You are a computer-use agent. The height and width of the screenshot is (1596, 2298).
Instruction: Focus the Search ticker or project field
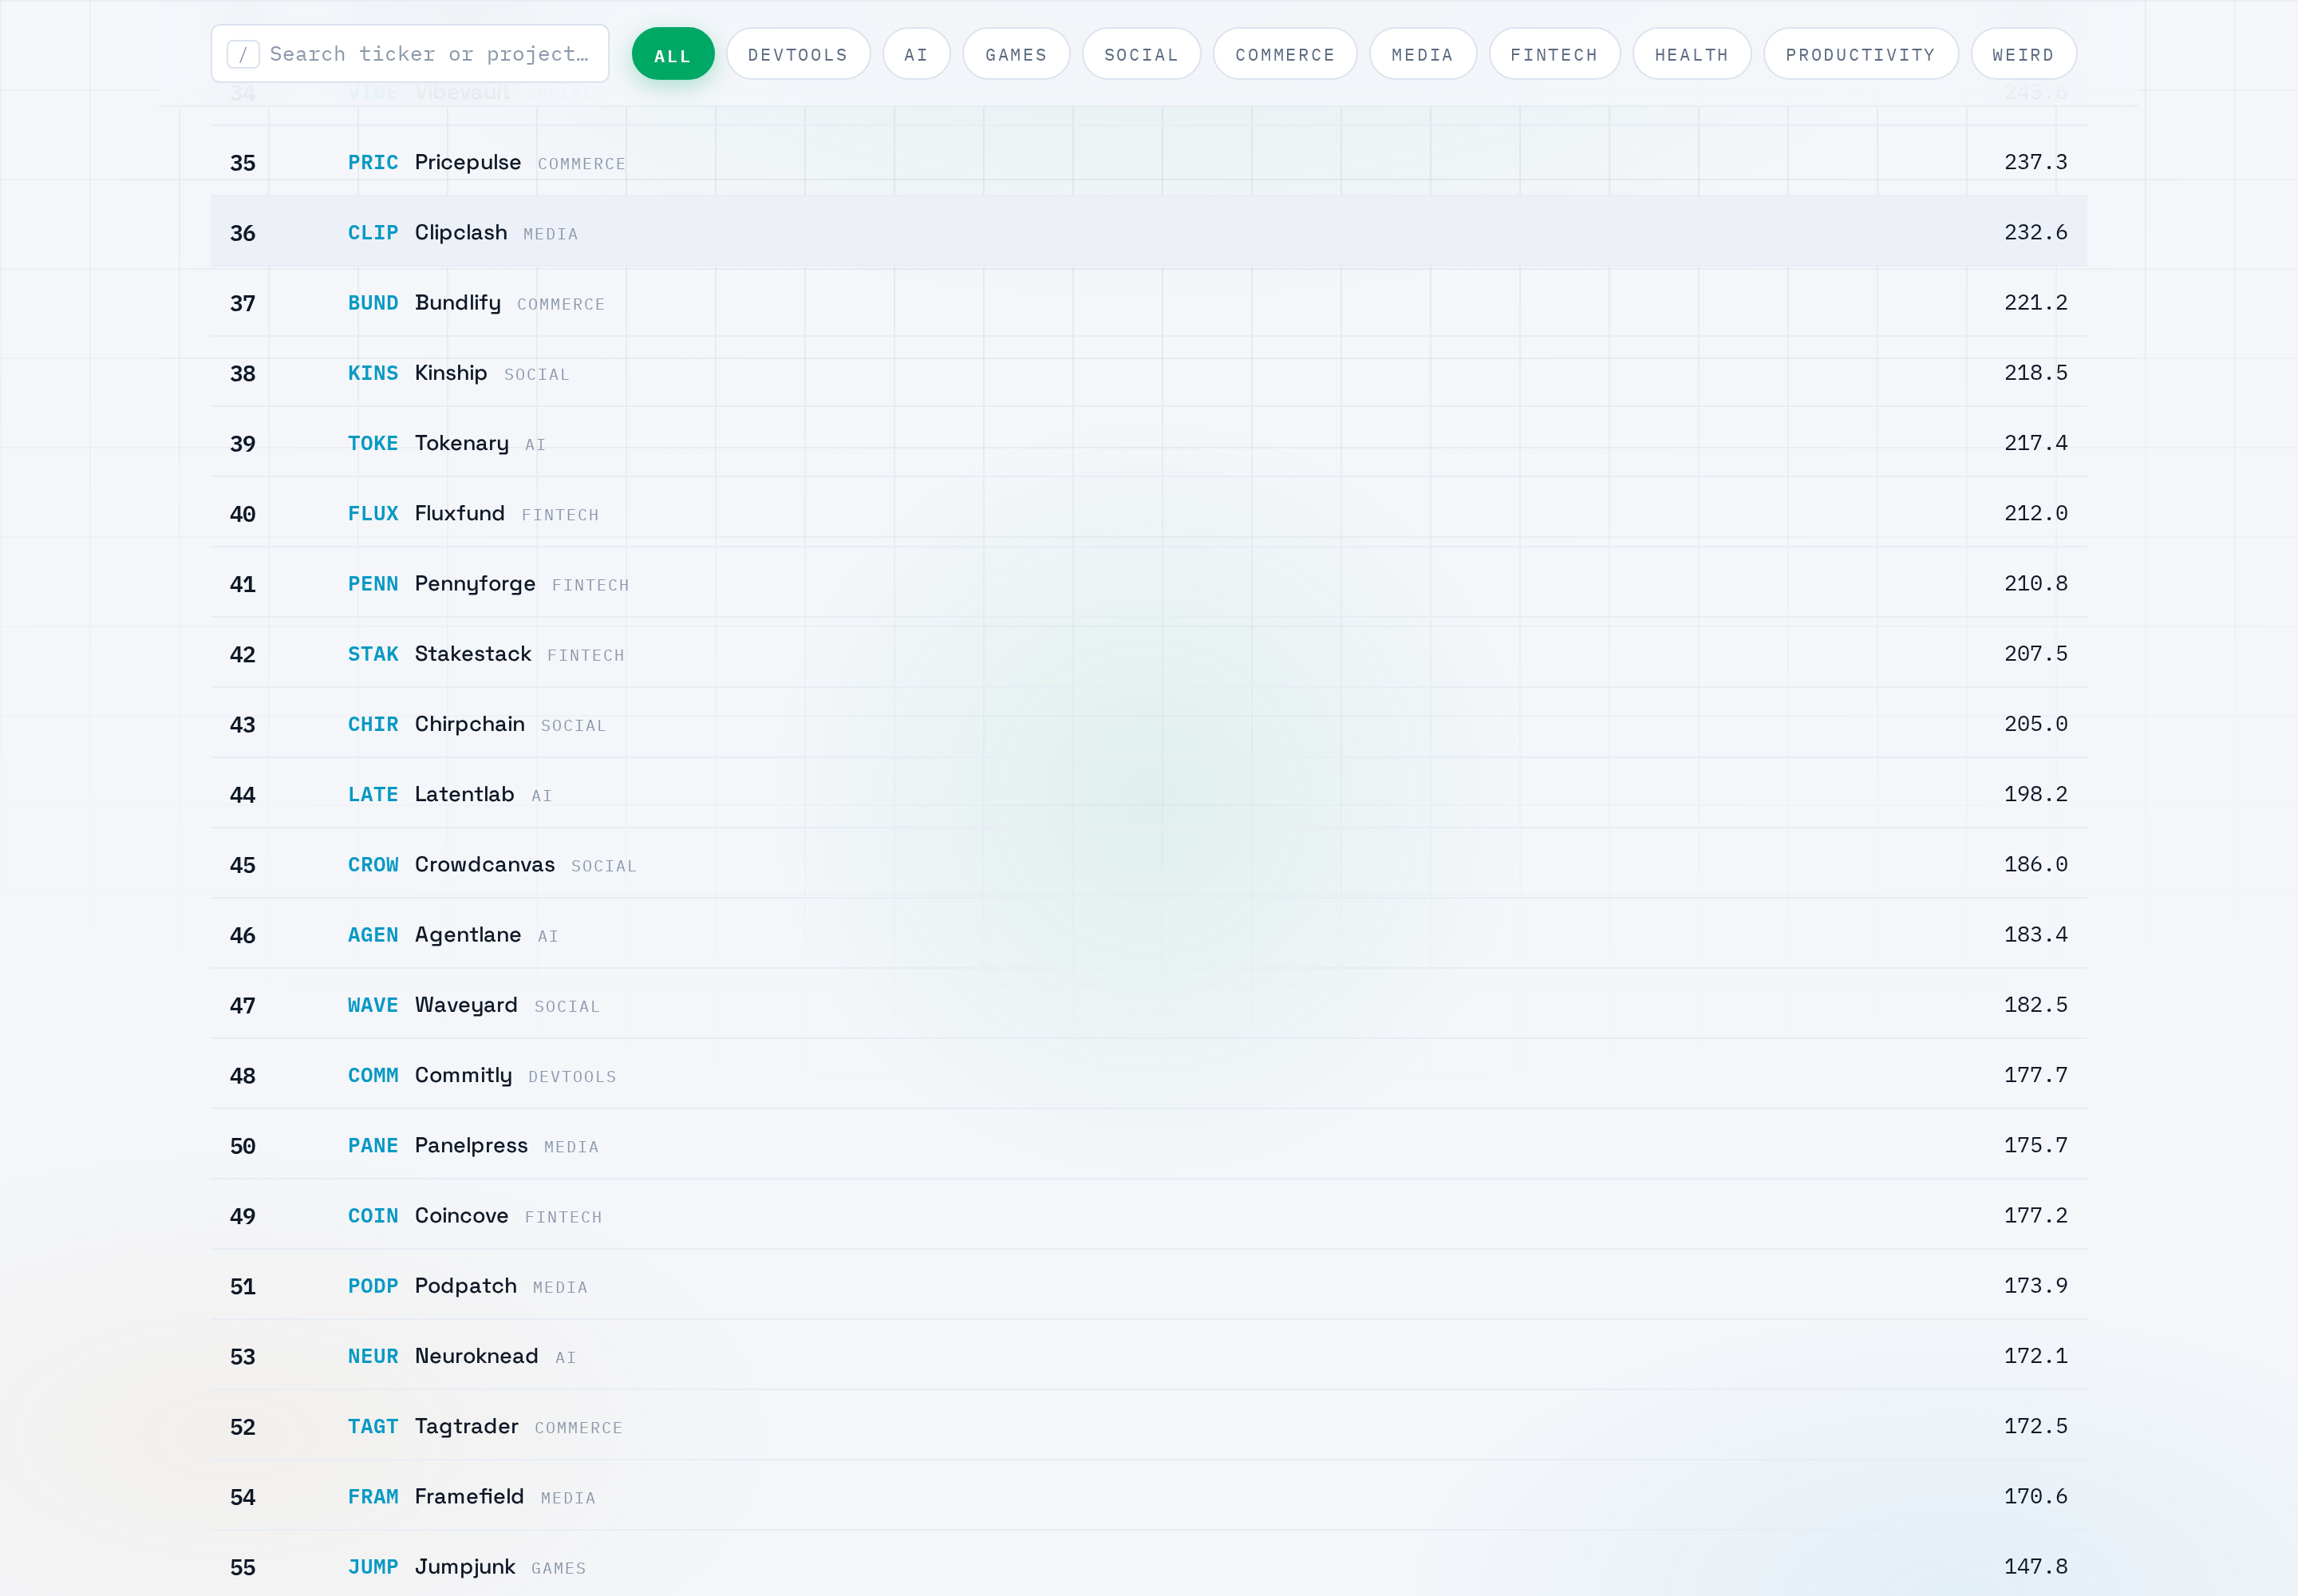410,54
